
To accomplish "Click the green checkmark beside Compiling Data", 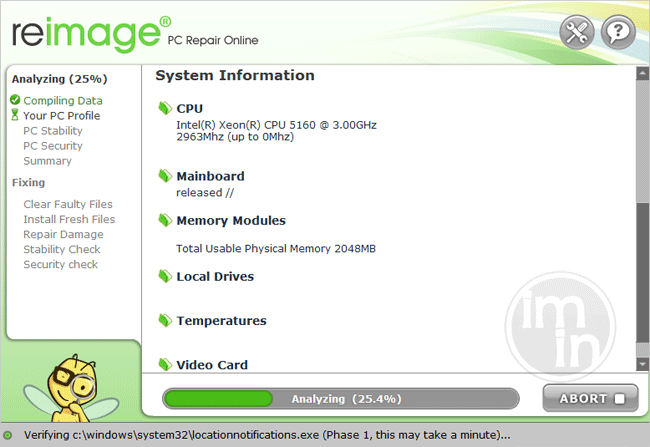I will pyautogui.click(x=15, y=100).
